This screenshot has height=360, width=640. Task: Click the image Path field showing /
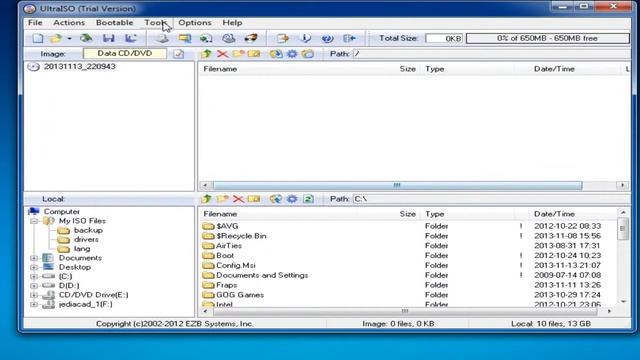coord(492,54)
